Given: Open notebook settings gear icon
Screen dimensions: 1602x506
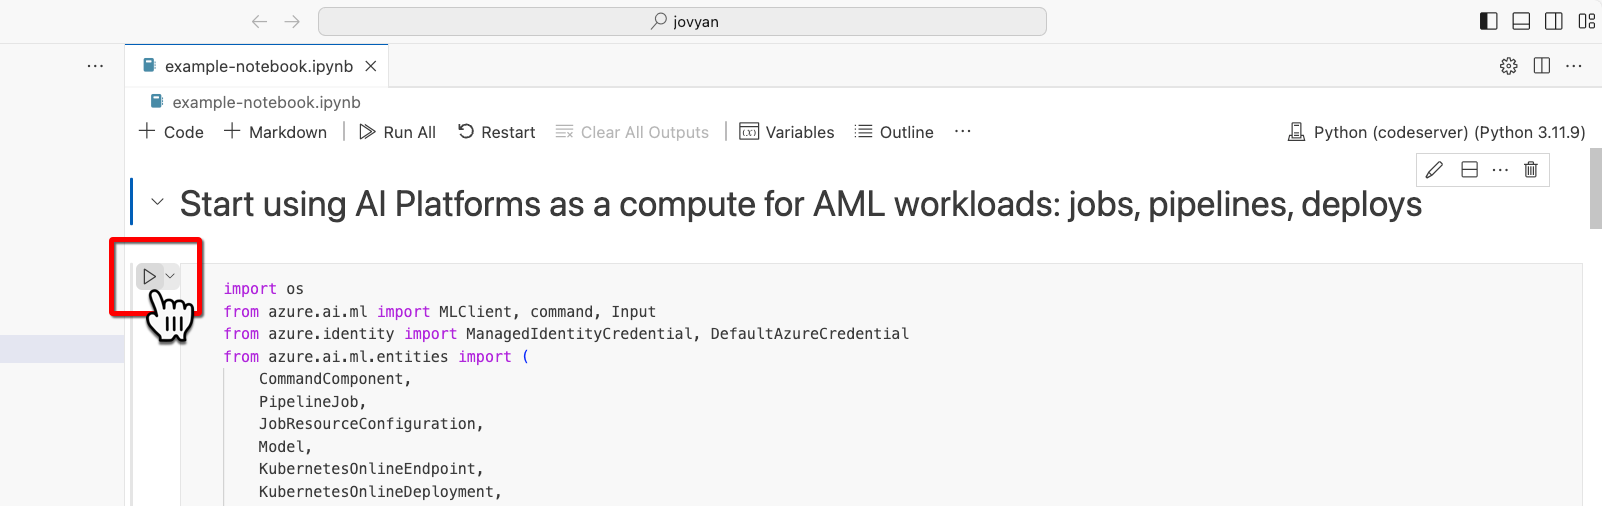Looking at the screenshot, I should (x=1509, y=66).
